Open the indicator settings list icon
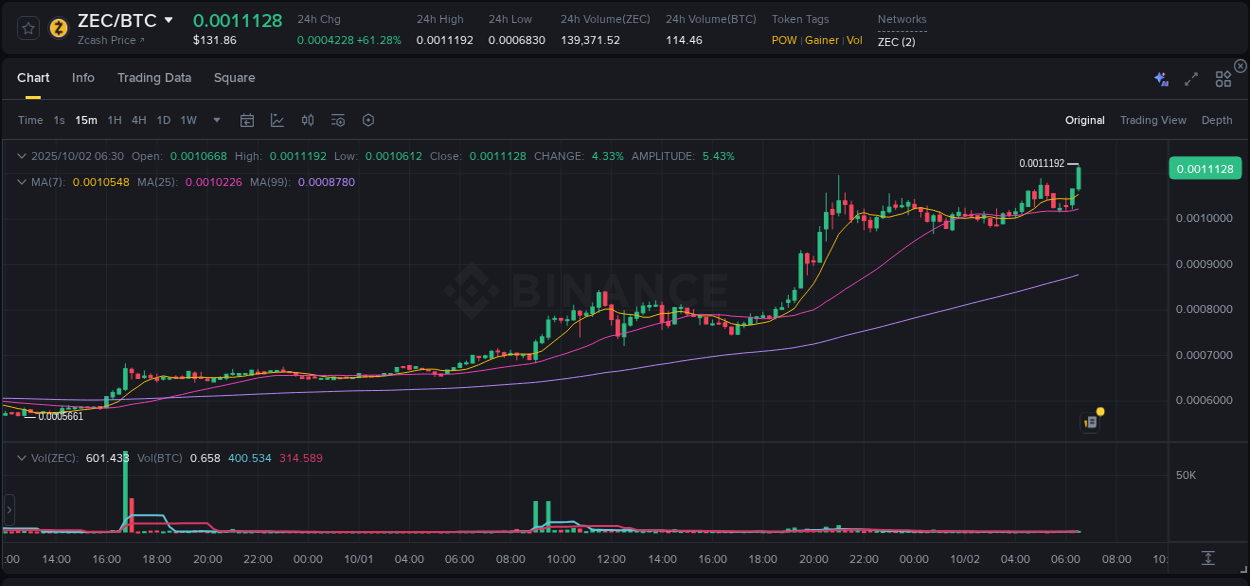The width and height of the screenshot is (1250, 586). [338, 120]
